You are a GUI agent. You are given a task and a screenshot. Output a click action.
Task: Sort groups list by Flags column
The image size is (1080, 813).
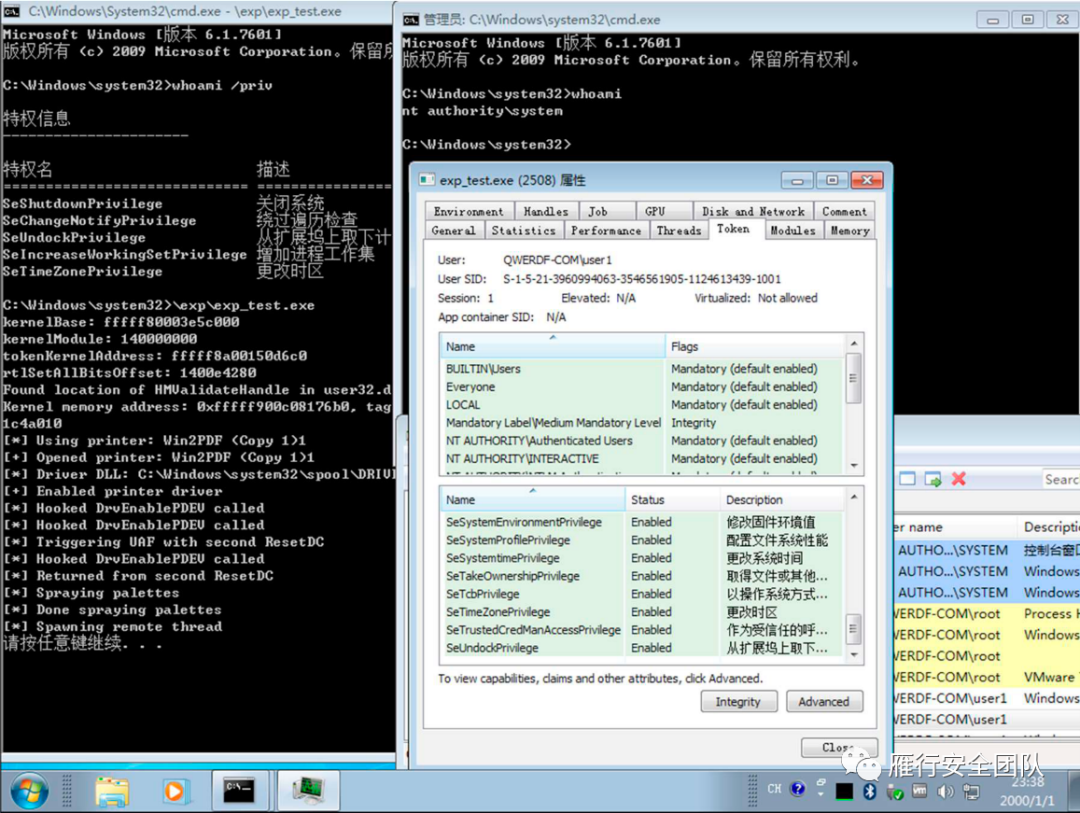tap(755, 346)
